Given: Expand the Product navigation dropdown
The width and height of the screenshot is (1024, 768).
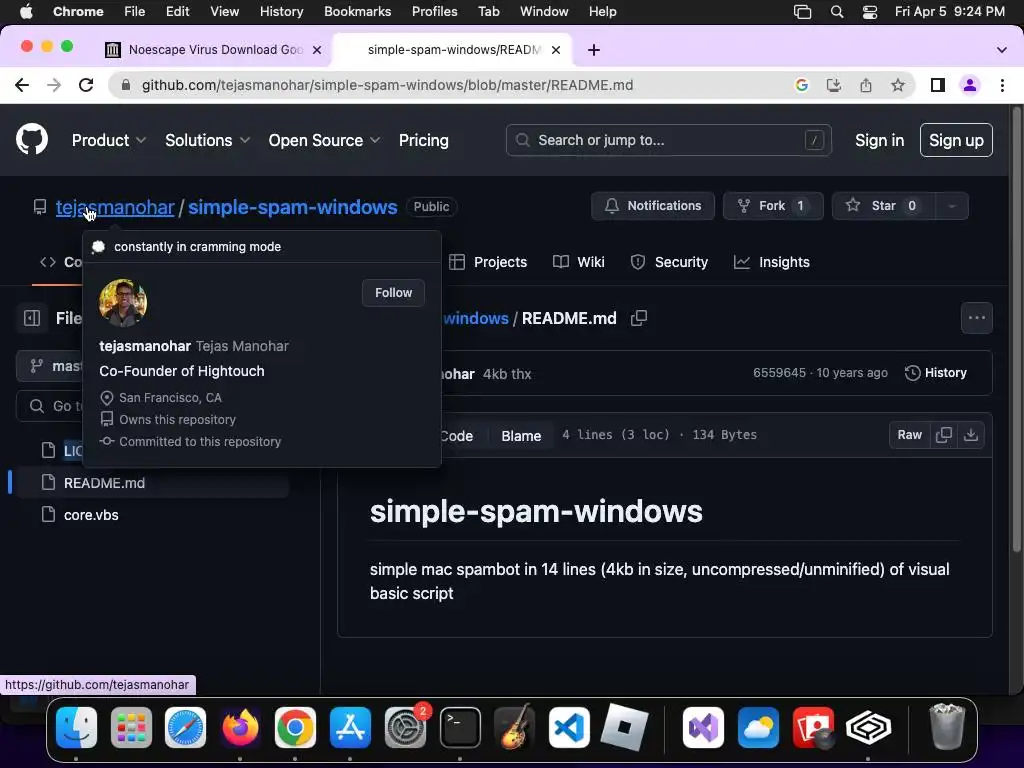Looking at the screenshot, I should [108, 140].
